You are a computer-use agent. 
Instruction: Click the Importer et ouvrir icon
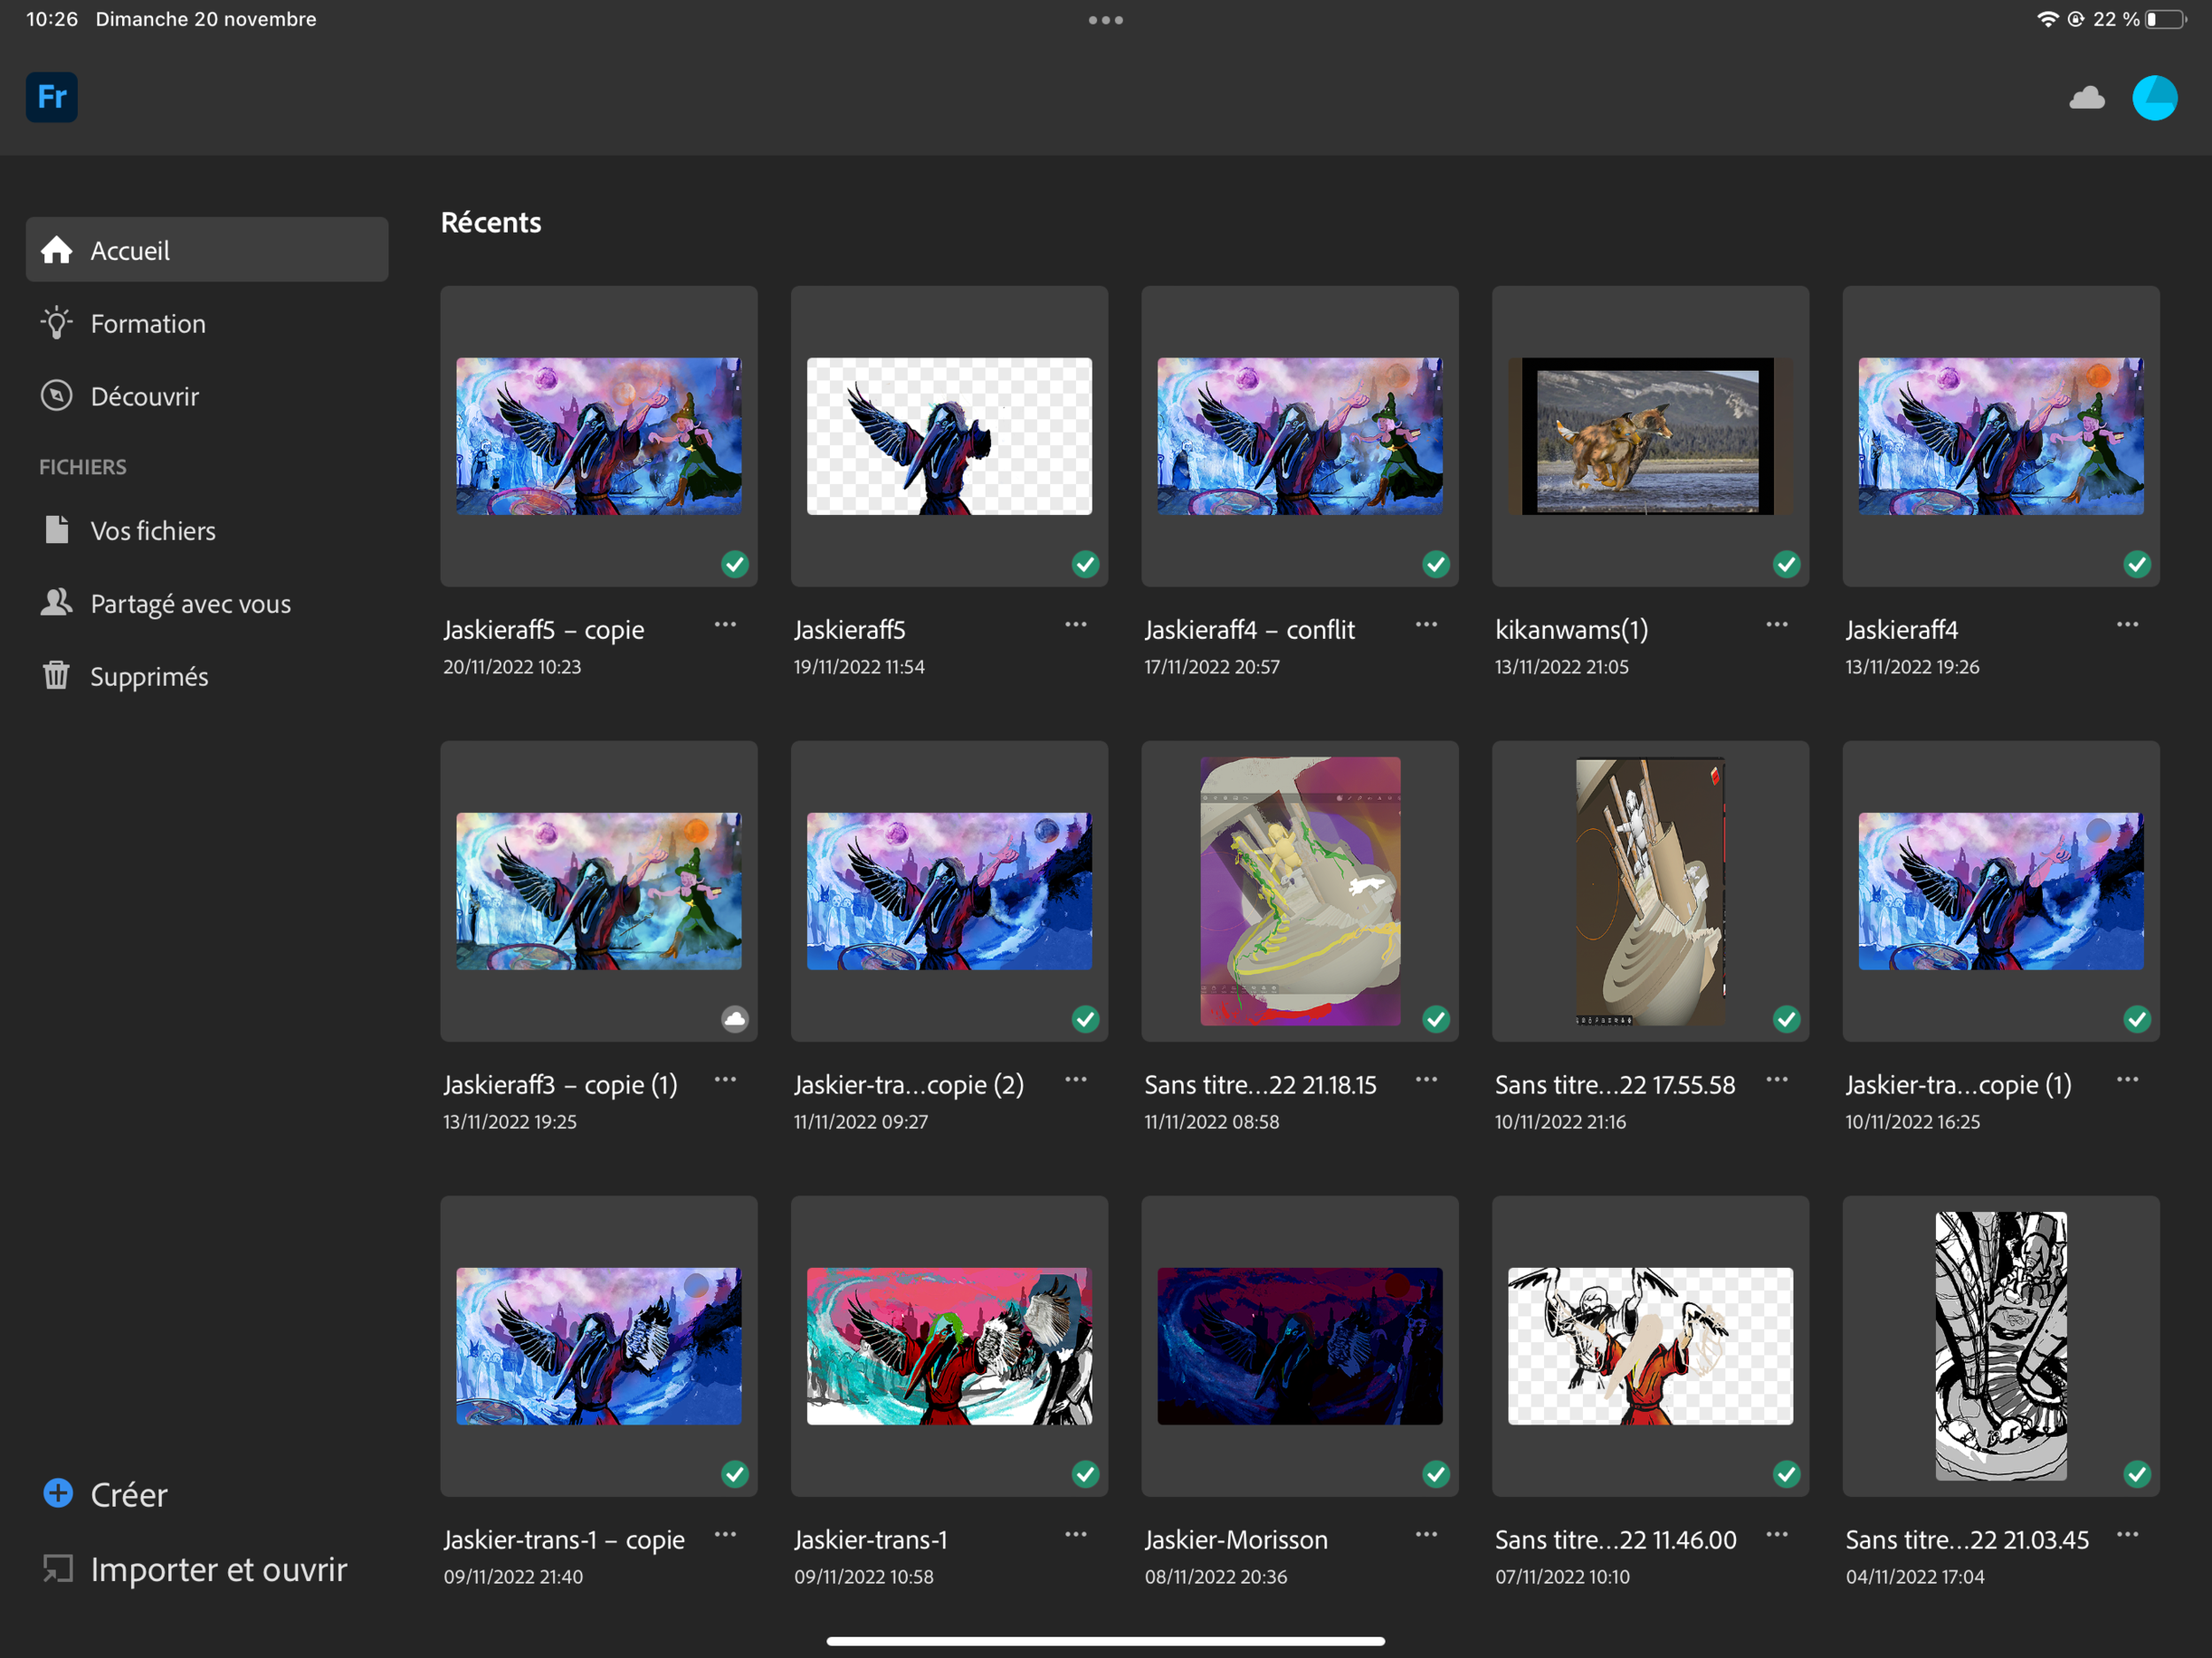click(x=58, y=1568)
